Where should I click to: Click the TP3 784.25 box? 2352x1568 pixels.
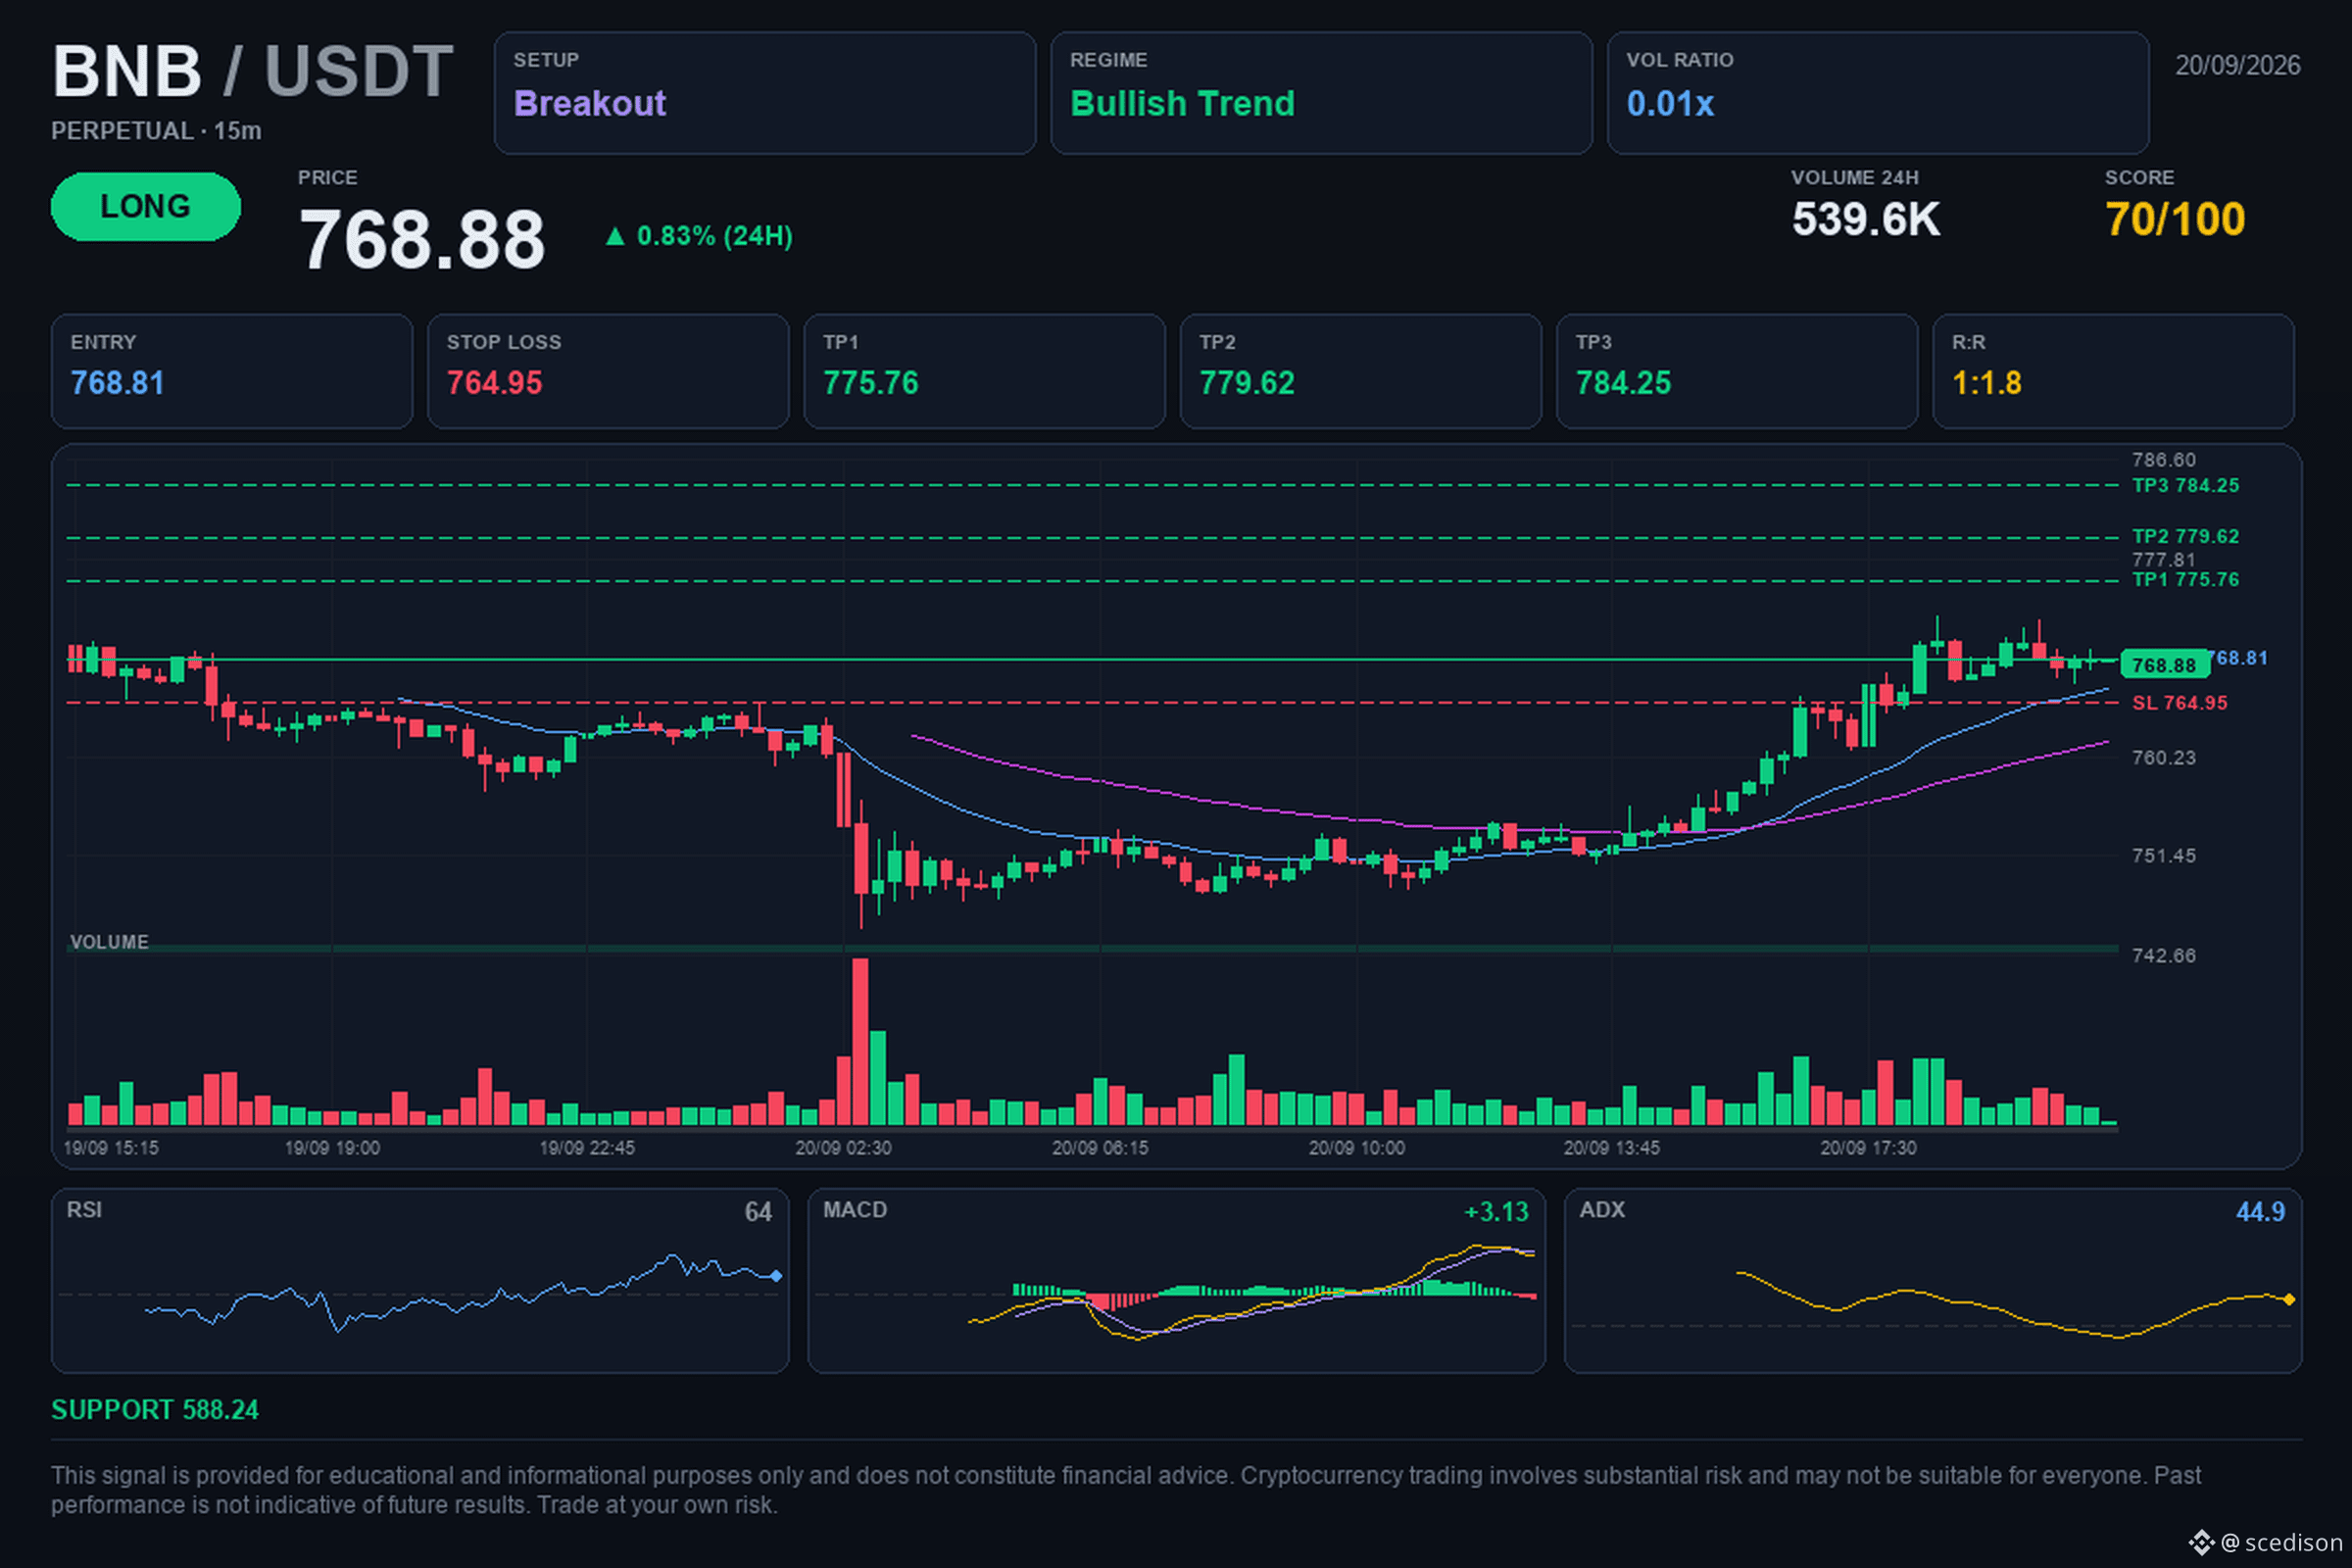(1737, 371)
